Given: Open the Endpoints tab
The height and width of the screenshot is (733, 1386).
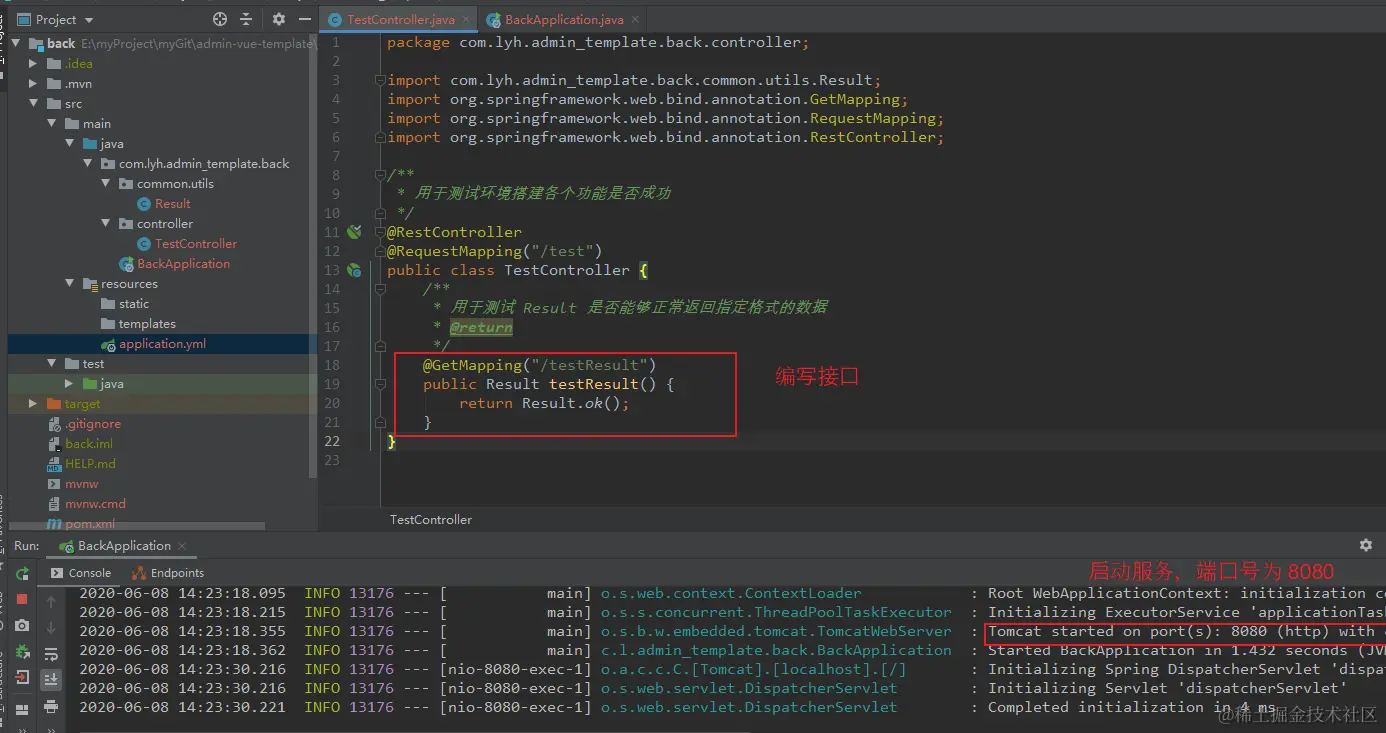Looking at the screenshot, I should pos(167,573).
